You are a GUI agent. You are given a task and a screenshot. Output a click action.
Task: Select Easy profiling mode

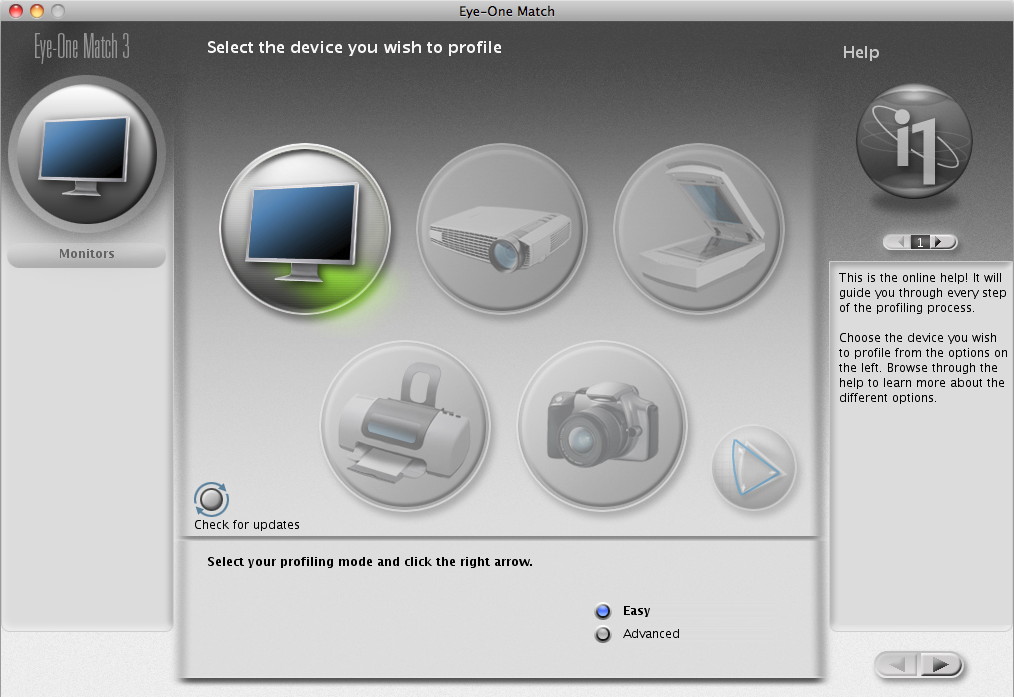coord(603,611)
